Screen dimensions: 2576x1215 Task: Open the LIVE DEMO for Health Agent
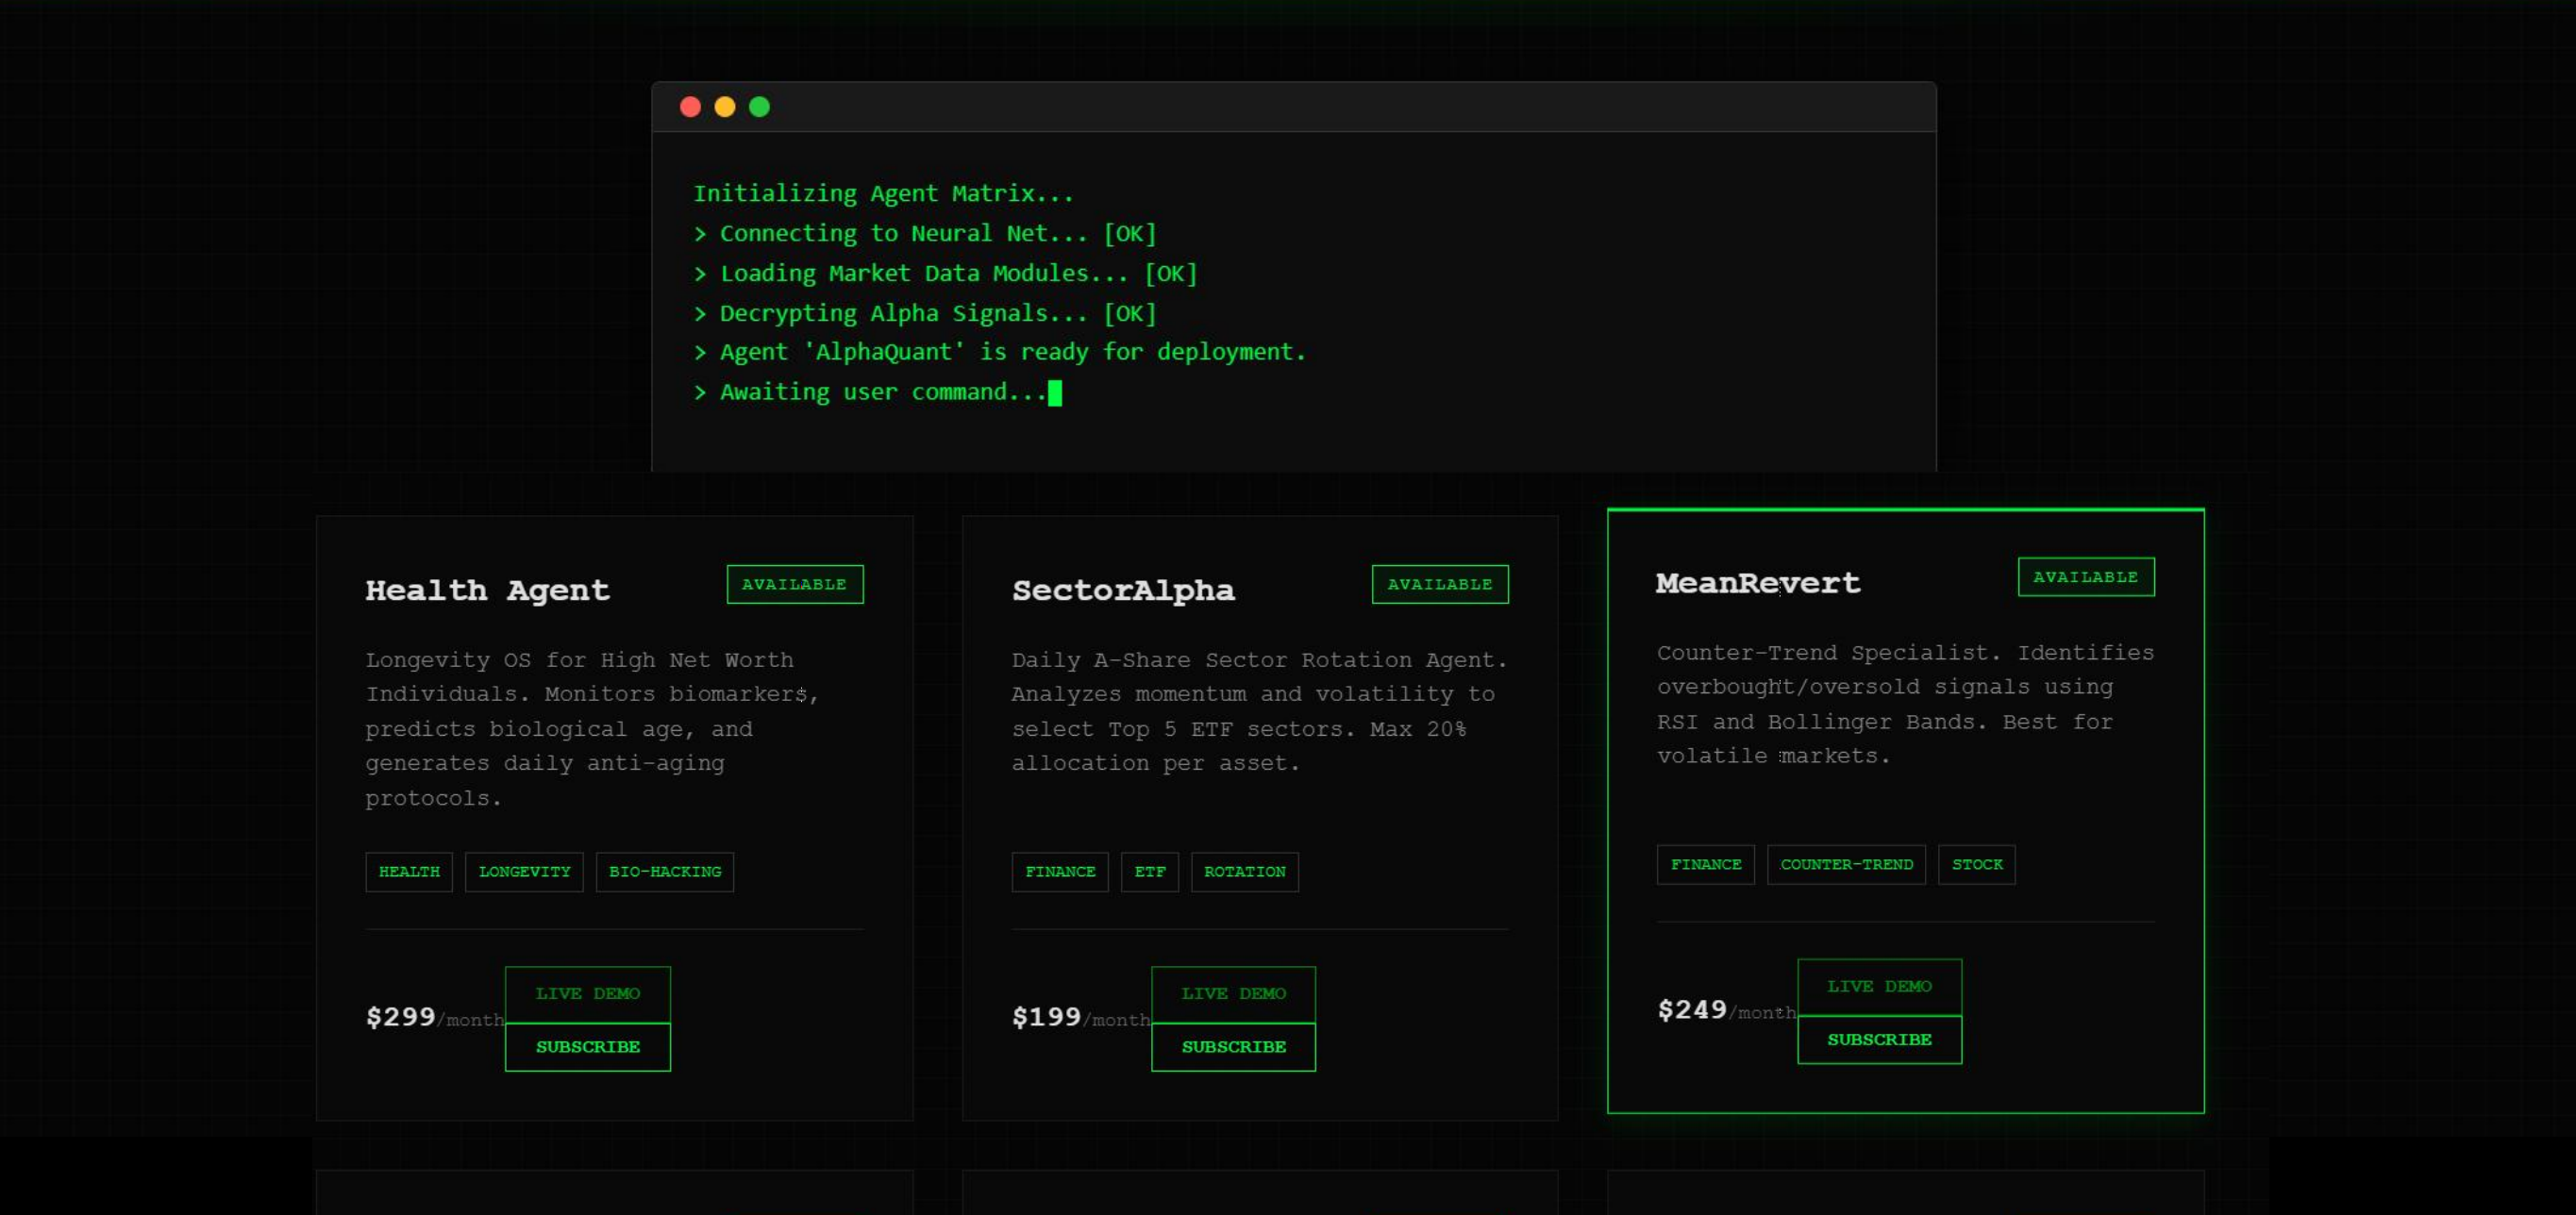coord(587,993)
